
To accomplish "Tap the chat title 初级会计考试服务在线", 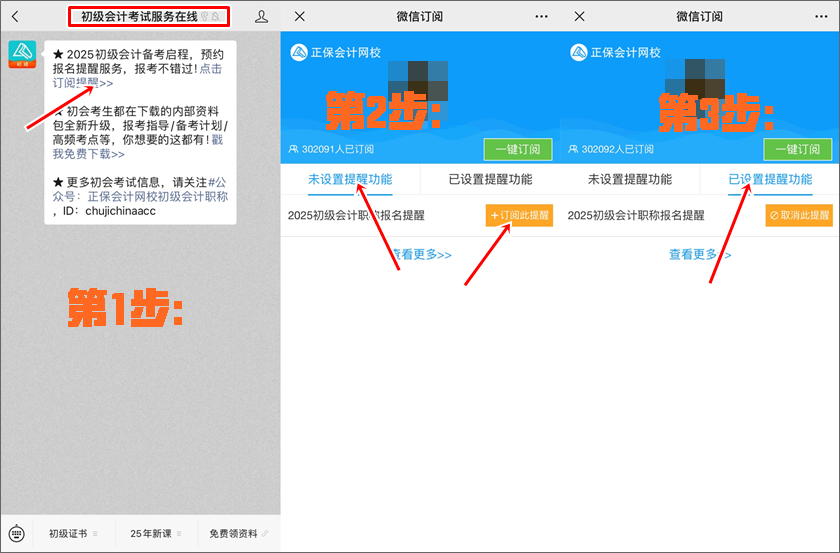I will (139, 17).
